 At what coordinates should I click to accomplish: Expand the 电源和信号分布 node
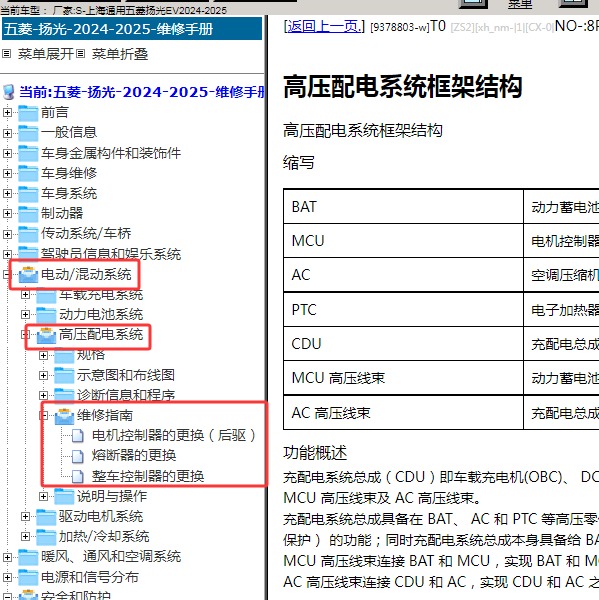tap(7, 577)
